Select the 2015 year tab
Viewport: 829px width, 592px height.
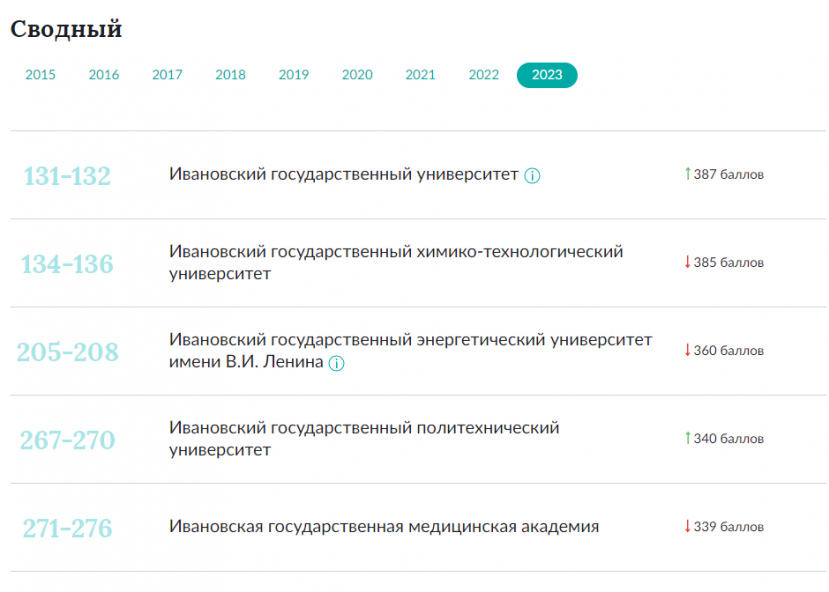(x=41, y=74)
